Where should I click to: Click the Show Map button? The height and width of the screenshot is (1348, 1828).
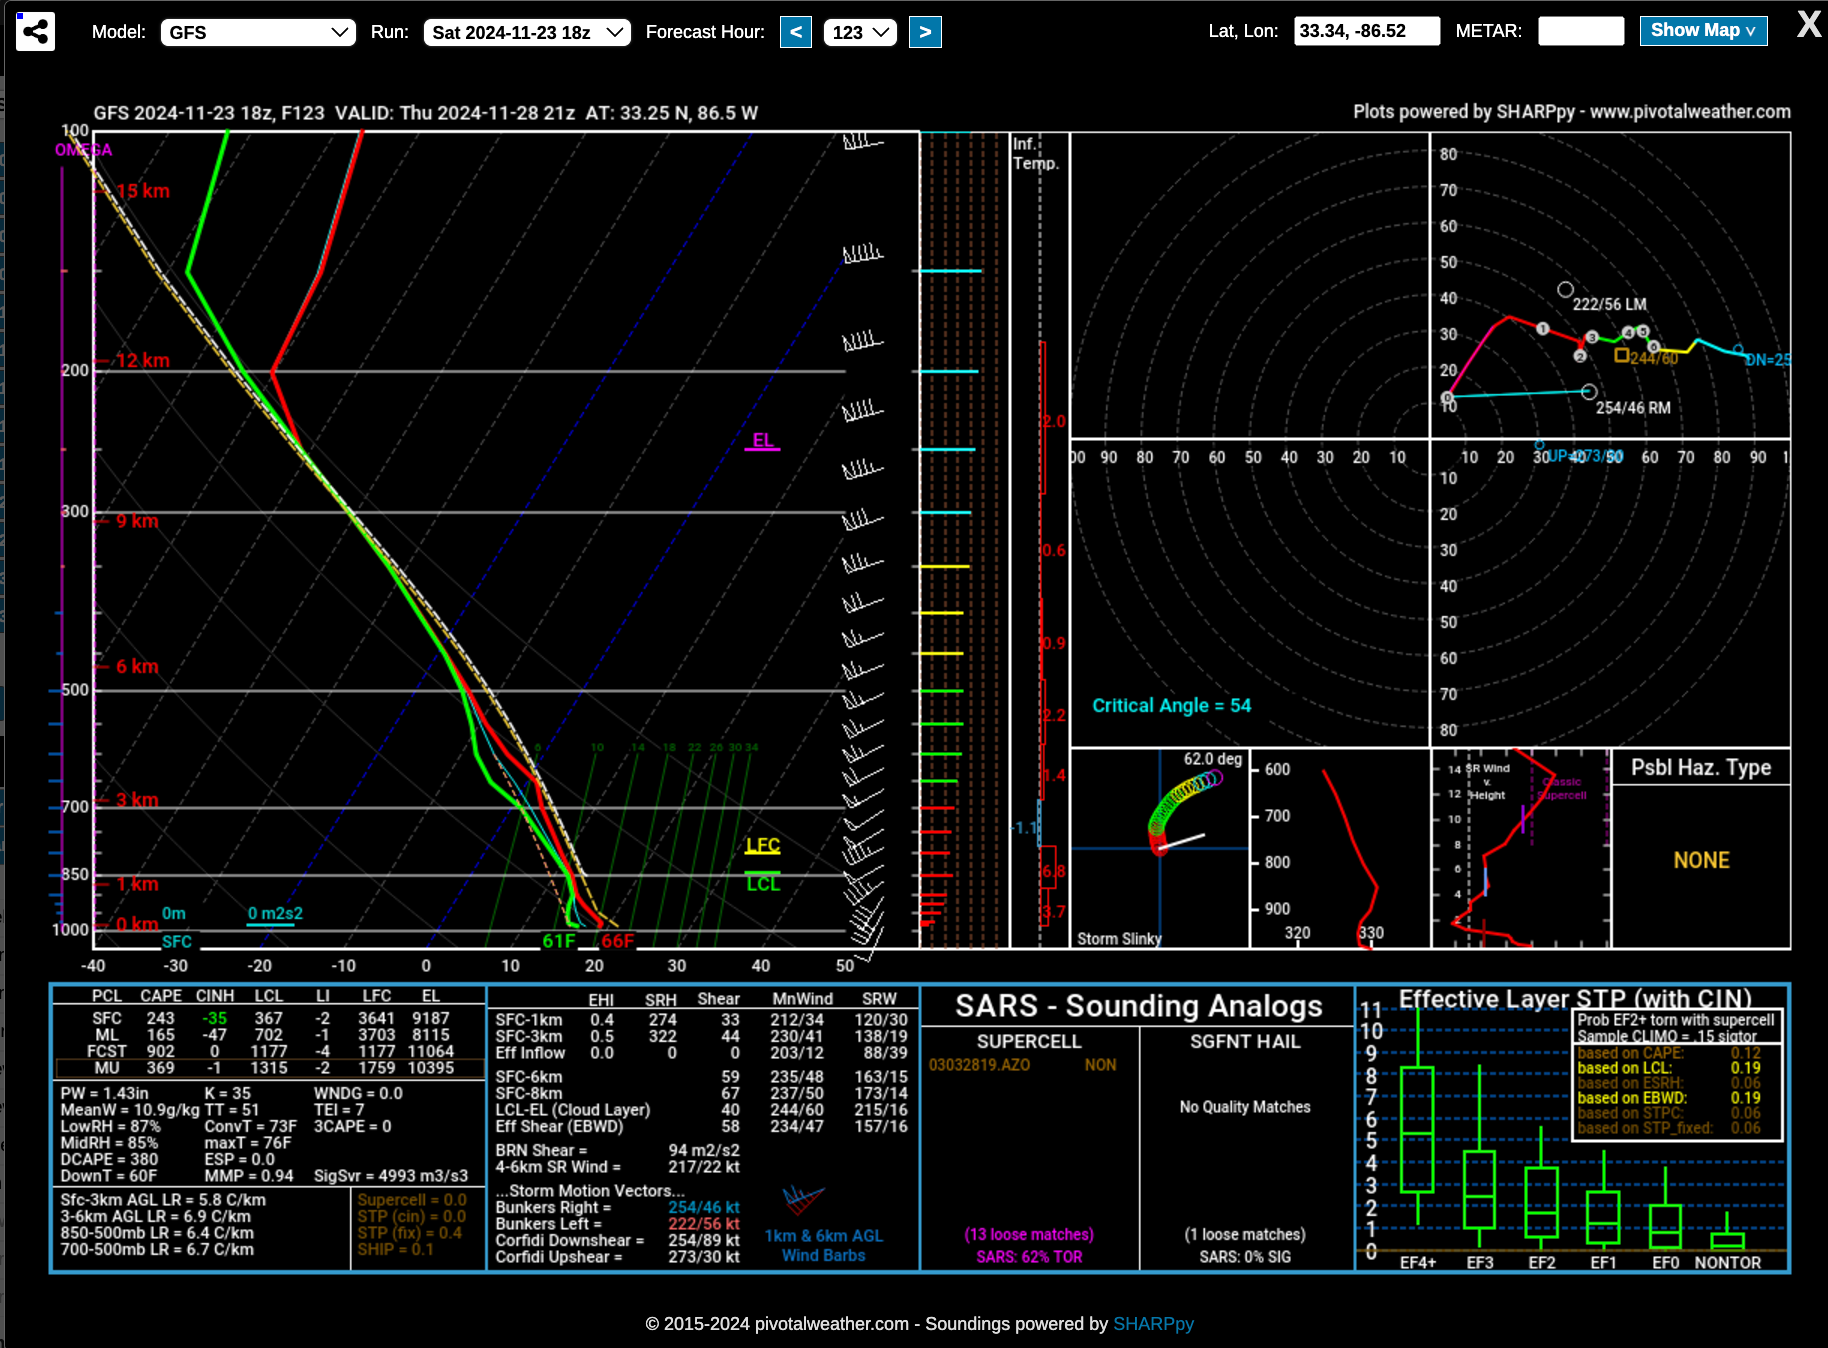[1703, 31]
